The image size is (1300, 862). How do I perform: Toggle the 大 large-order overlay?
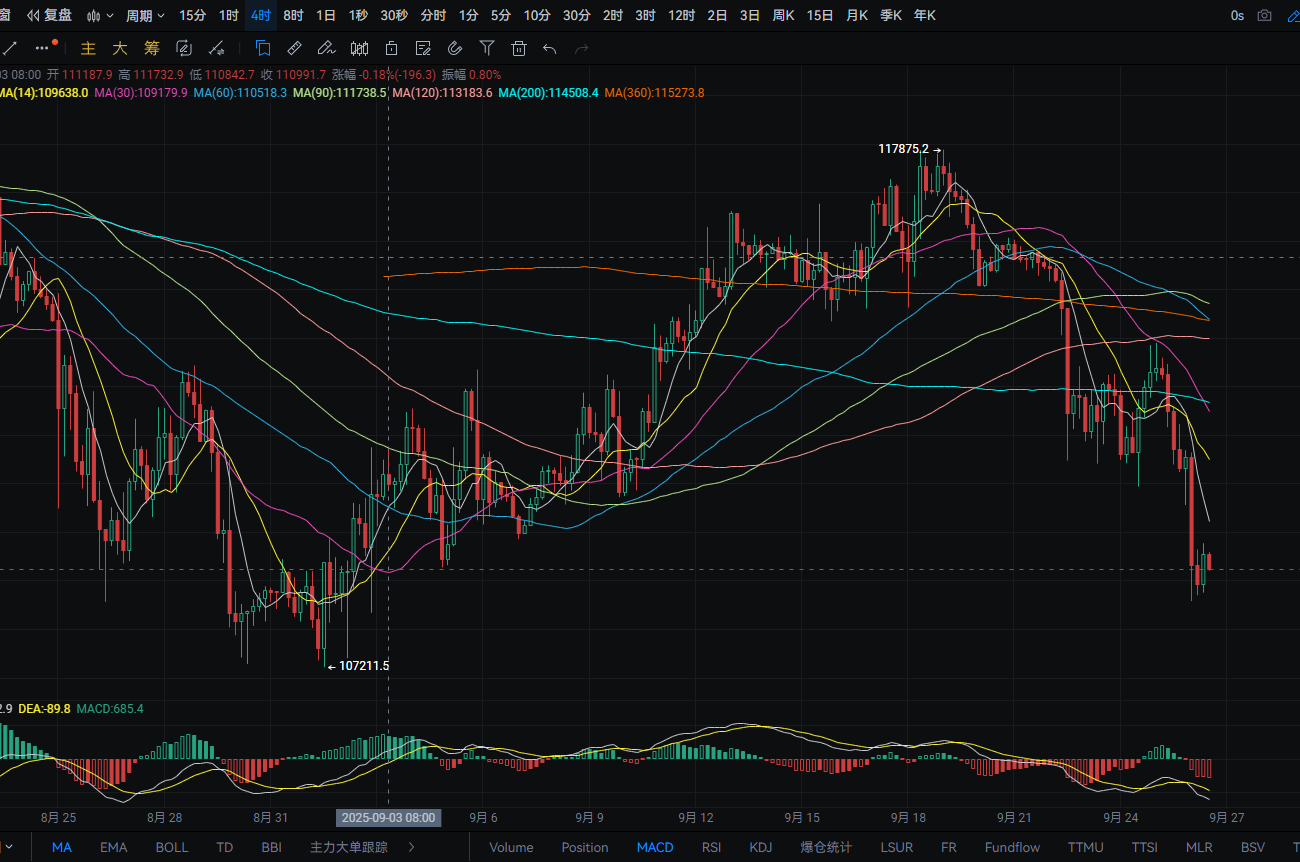(120, 48)
